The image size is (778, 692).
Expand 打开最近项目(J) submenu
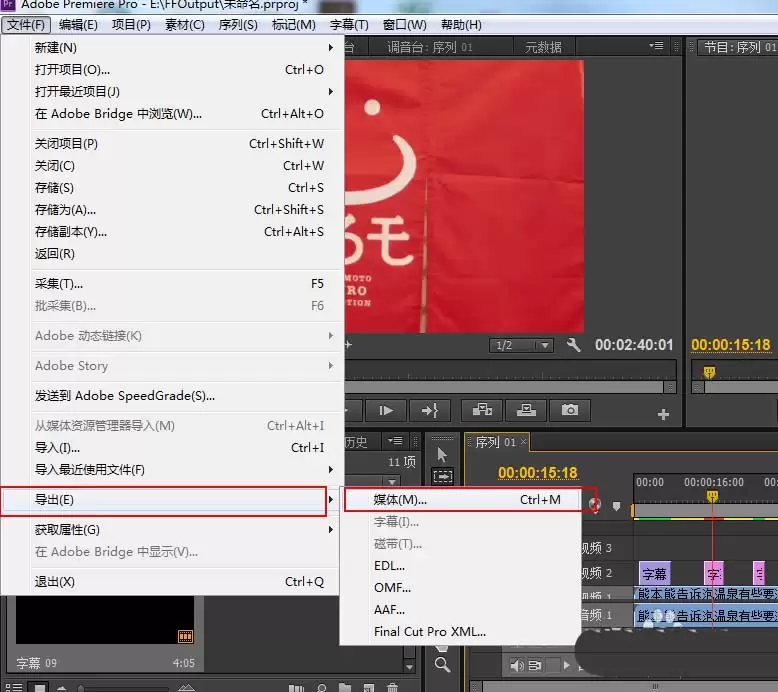coord(184,92)
